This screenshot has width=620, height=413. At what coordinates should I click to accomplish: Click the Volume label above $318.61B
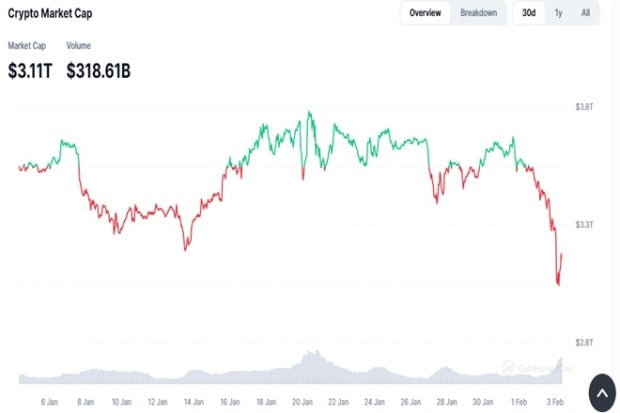coord(80,46)
